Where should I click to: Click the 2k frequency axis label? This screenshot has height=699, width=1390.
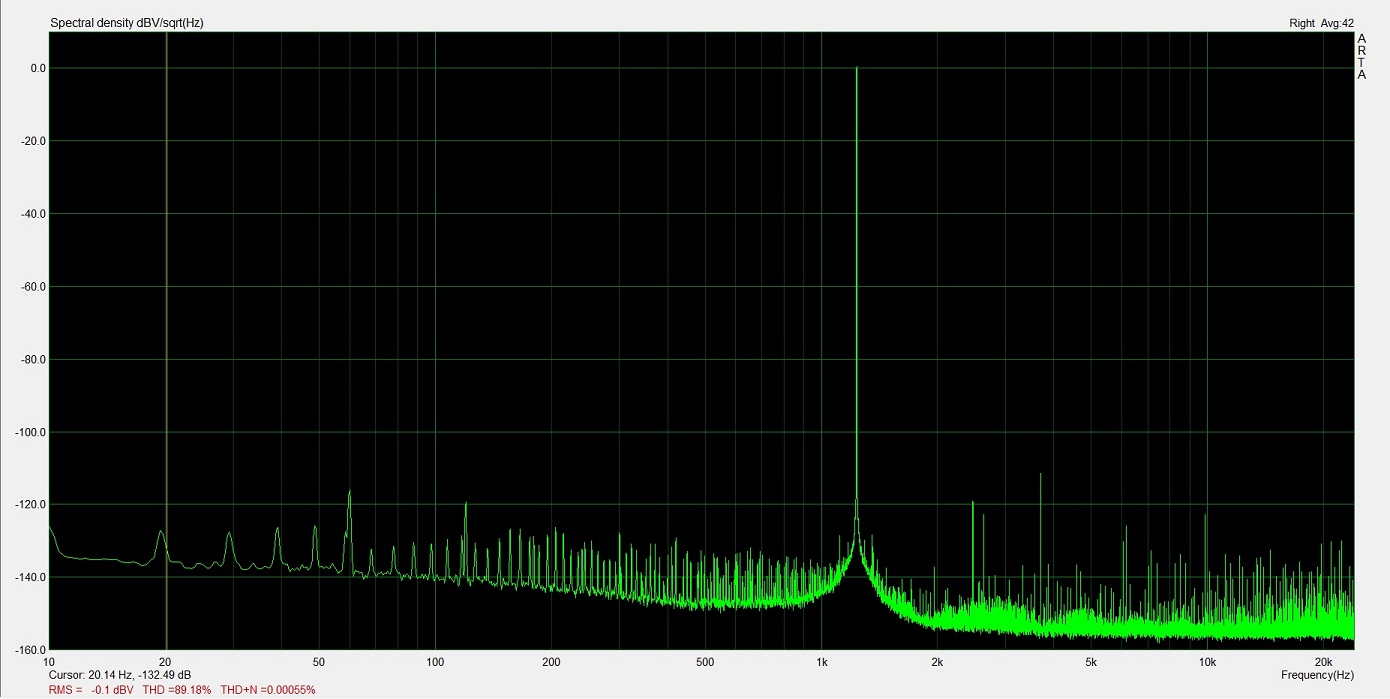coord(937,662)
